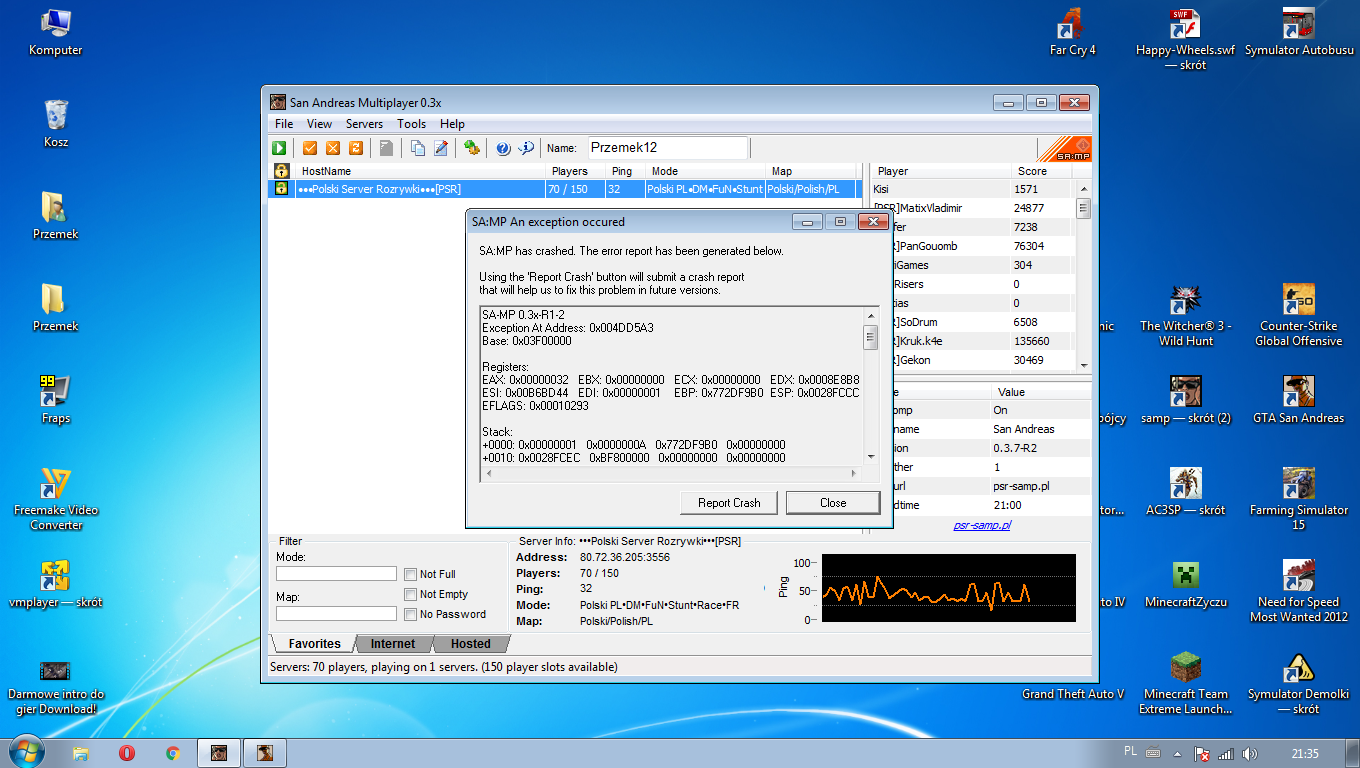This screenshot has height=768, width=1360.
Task: Open the Settings gear icon in toolbar
Action: [471, 148]
